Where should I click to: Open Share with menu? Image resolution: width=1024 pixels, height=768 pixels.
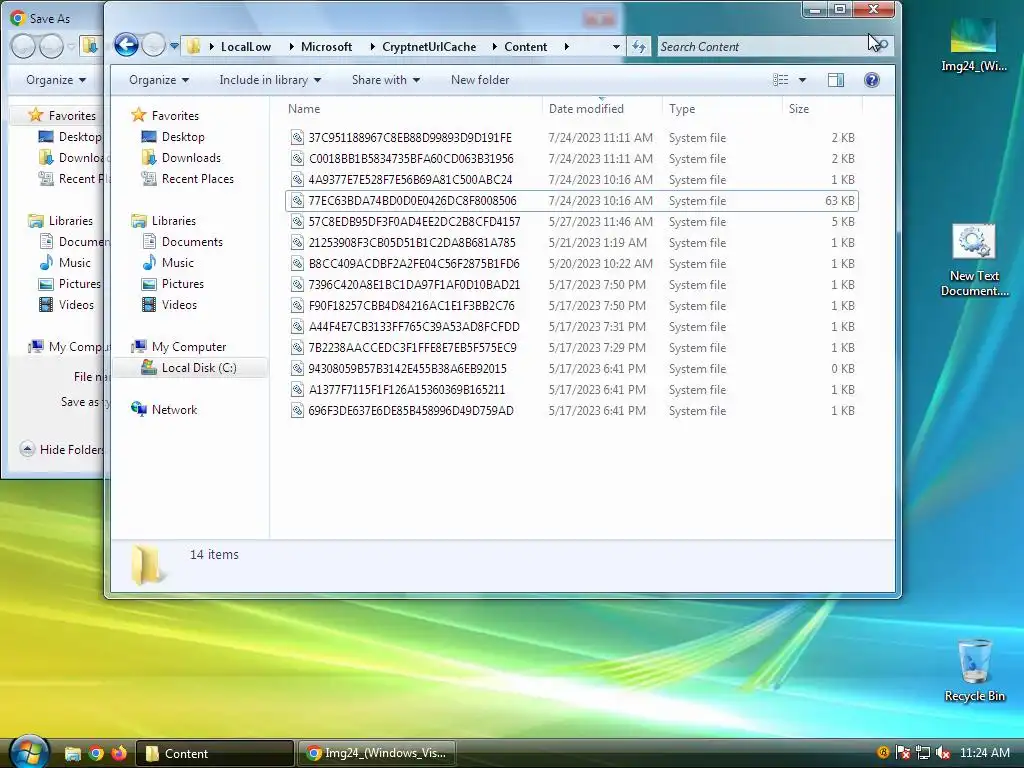click(x=385, y=80)
